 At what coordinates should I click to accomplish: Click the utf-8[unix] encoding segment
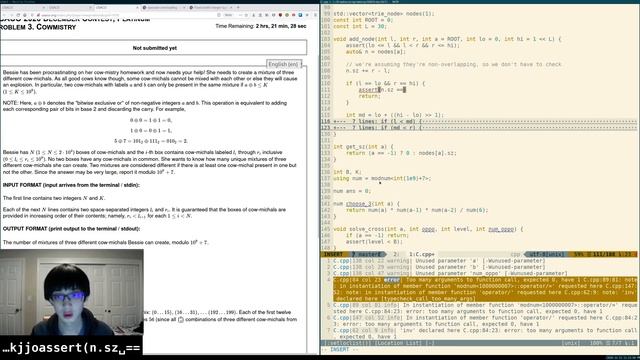pyautogui.click(x=547, y=254)
